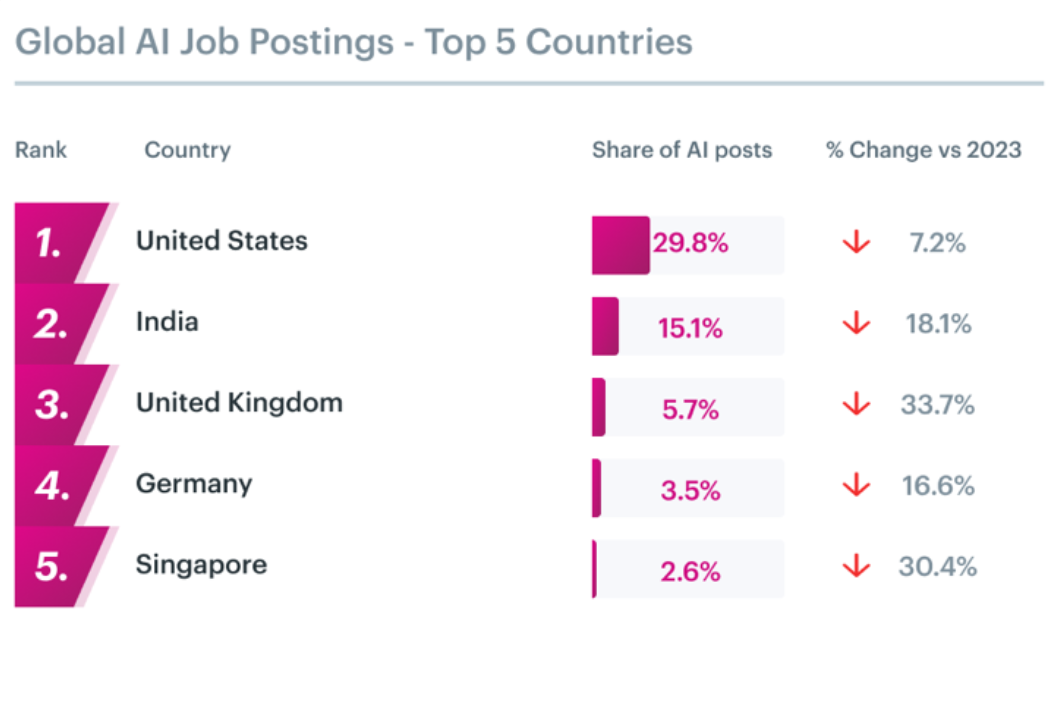The height and width of the screenshot is (704, 1058).
Task: Click the rank 5 pink badge
Action: (x=61, y=567)
